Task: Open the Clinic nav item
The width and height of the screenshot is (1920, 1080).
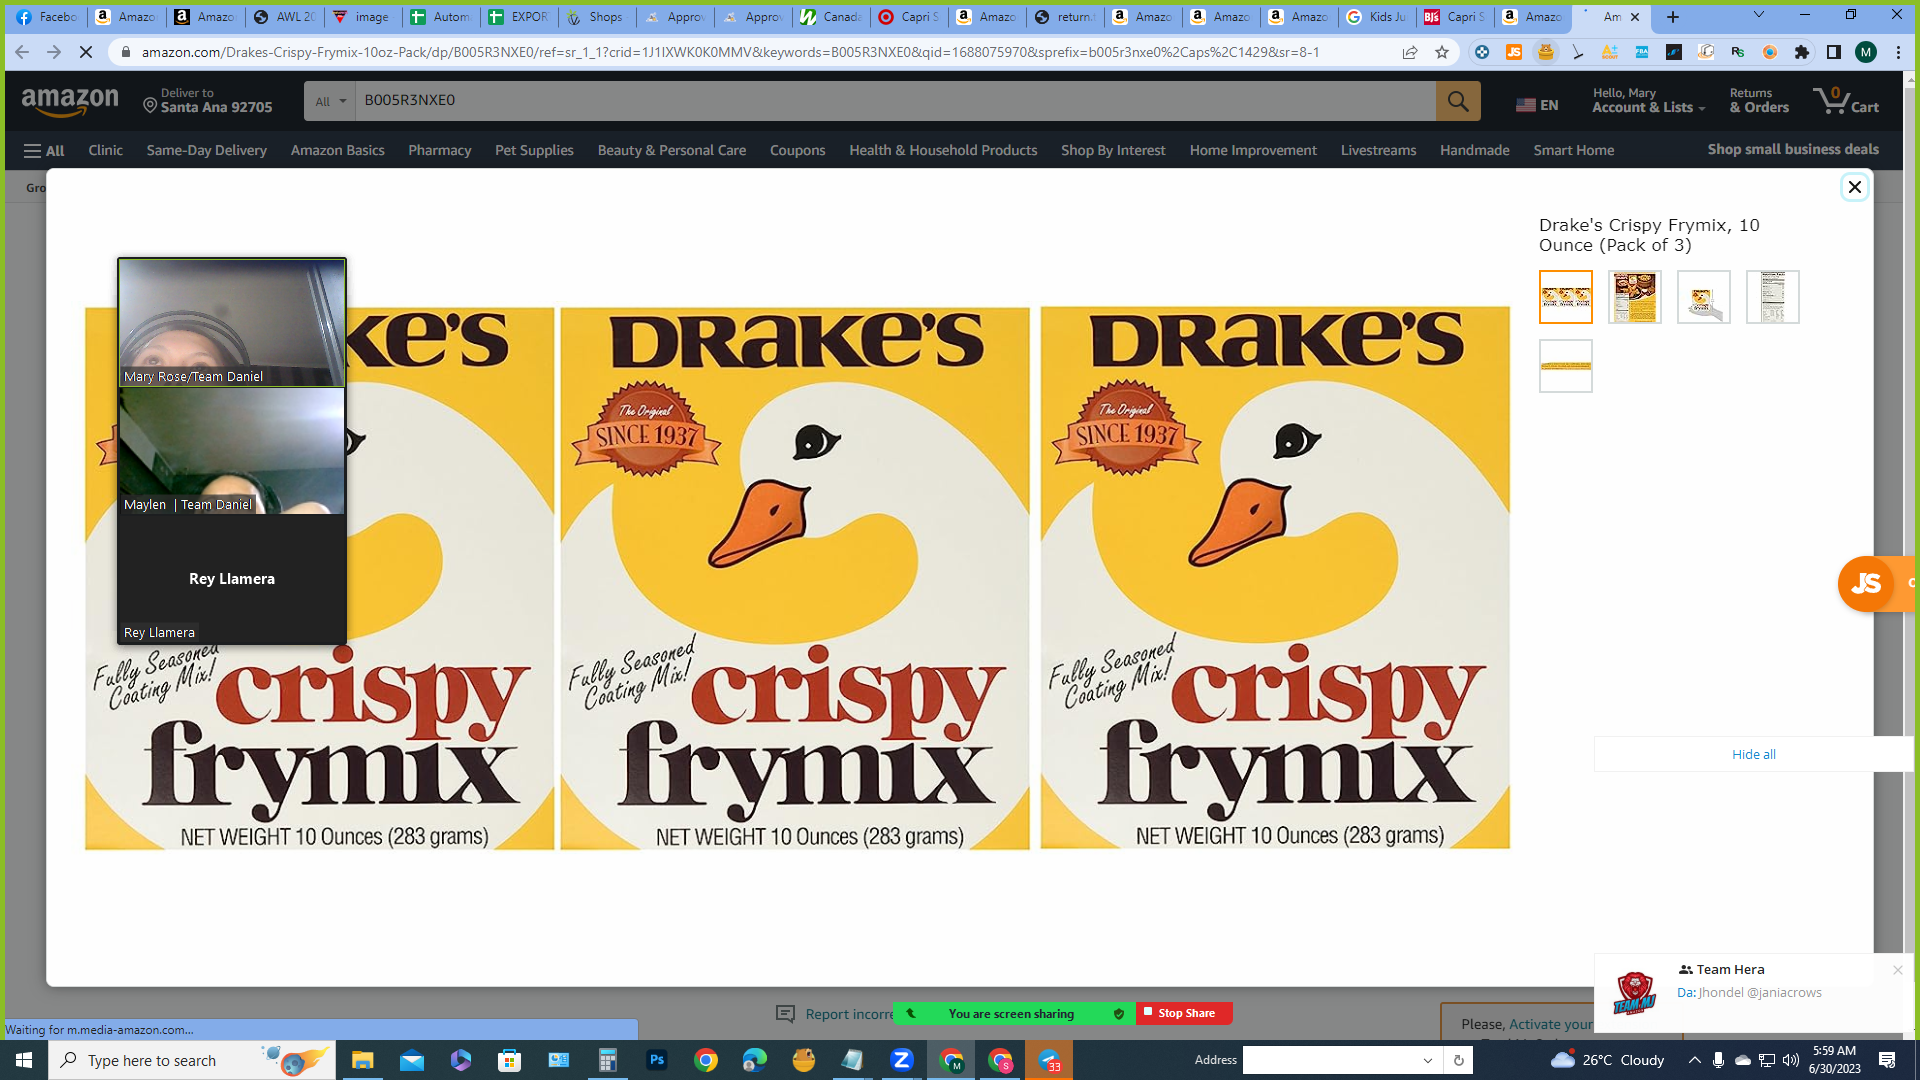Action: (105, 150)
